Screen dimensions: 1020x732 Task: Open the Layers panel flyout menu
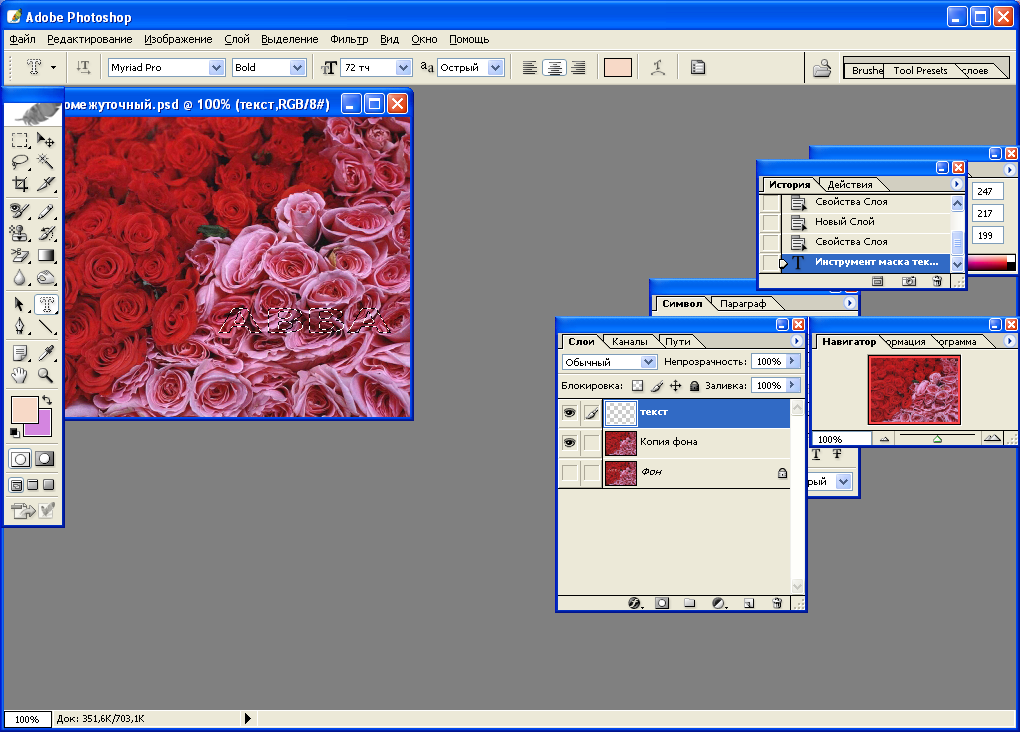(796, 341)
